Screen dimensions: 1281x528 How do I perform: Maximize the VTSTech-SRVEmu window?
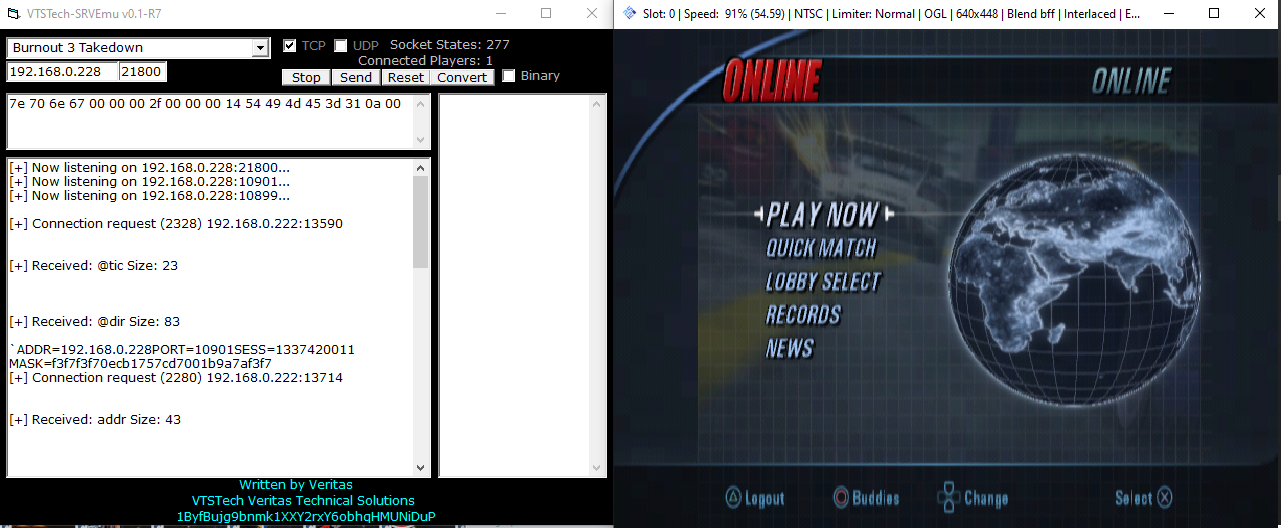(x=546, y=13)
